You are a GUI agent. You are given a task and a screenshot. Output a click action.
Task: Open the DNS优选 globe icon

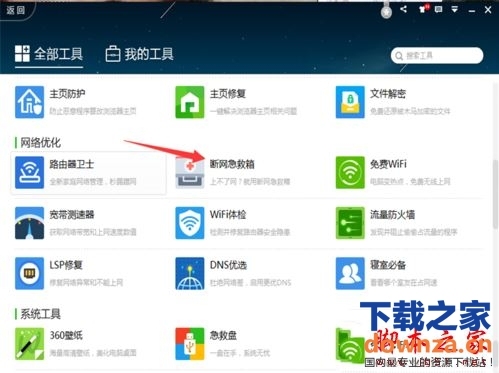pos(190,273)
